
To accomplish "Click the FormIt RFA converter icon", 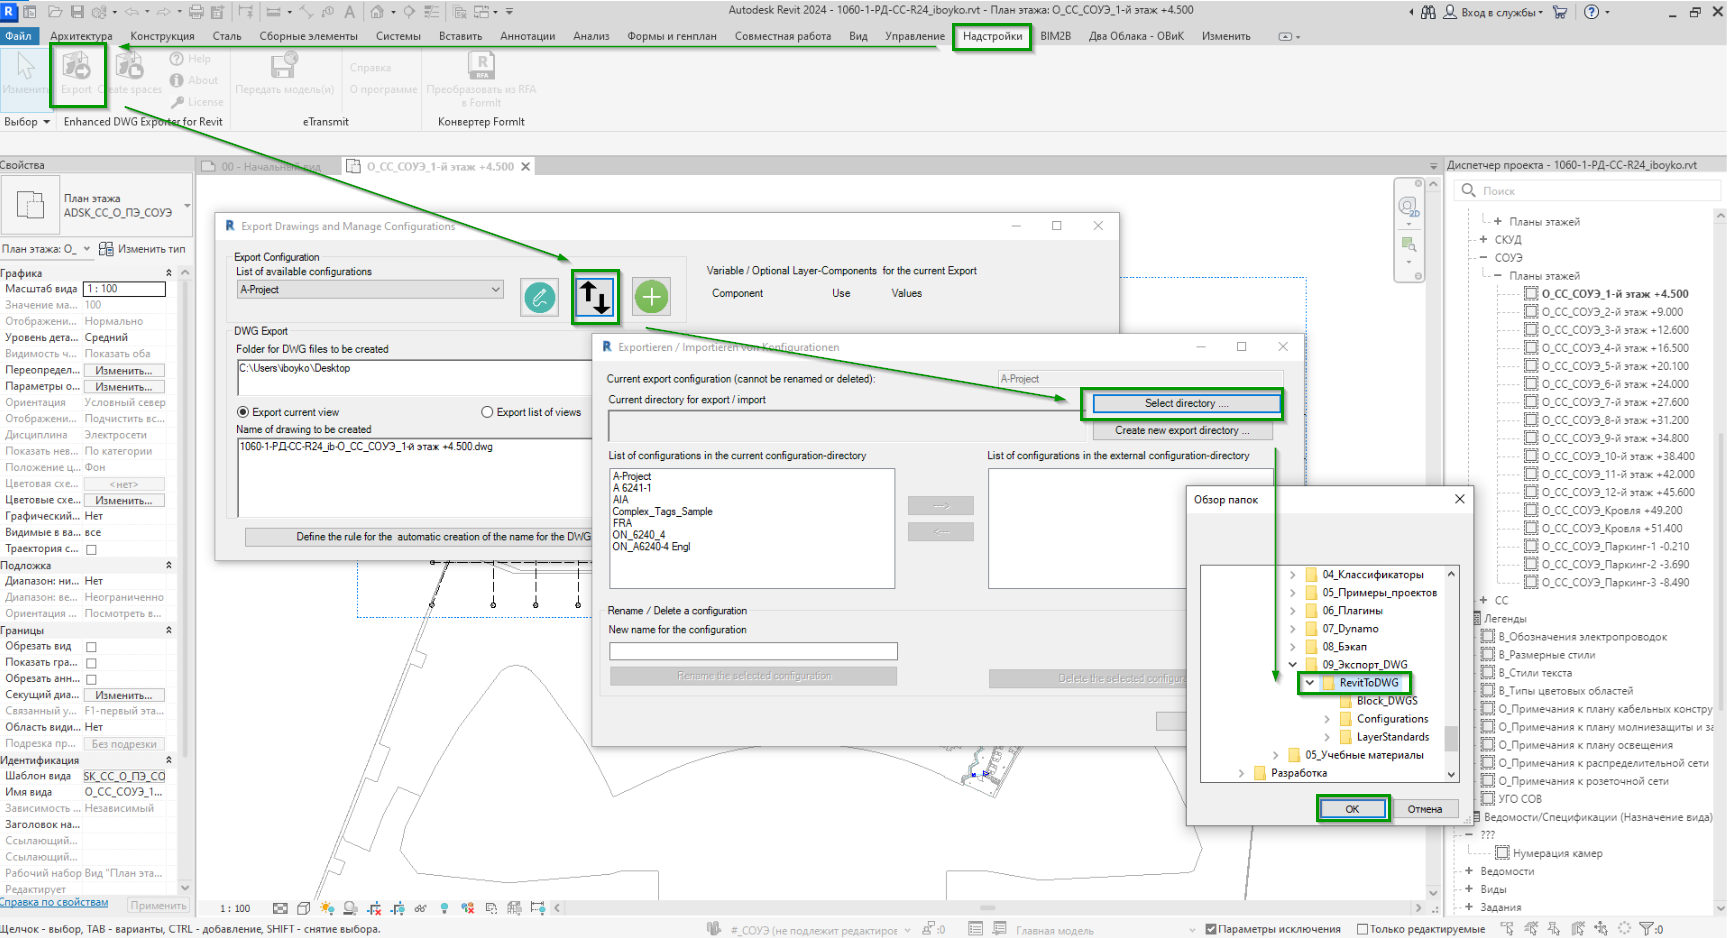I will [x=481, y=66].
